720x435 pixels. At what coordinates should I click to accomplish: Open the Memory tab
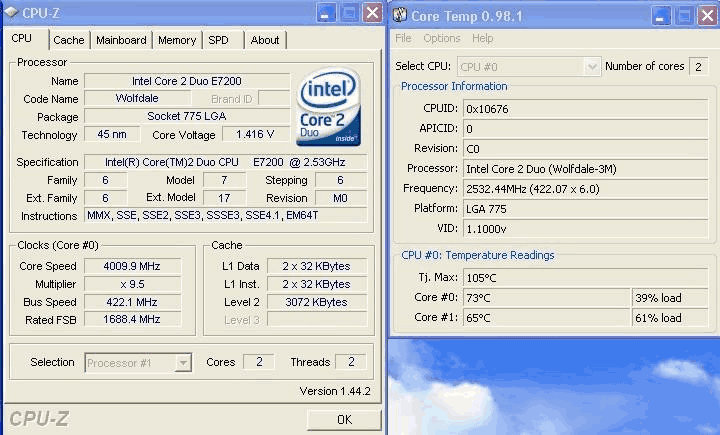pos(177,40)
